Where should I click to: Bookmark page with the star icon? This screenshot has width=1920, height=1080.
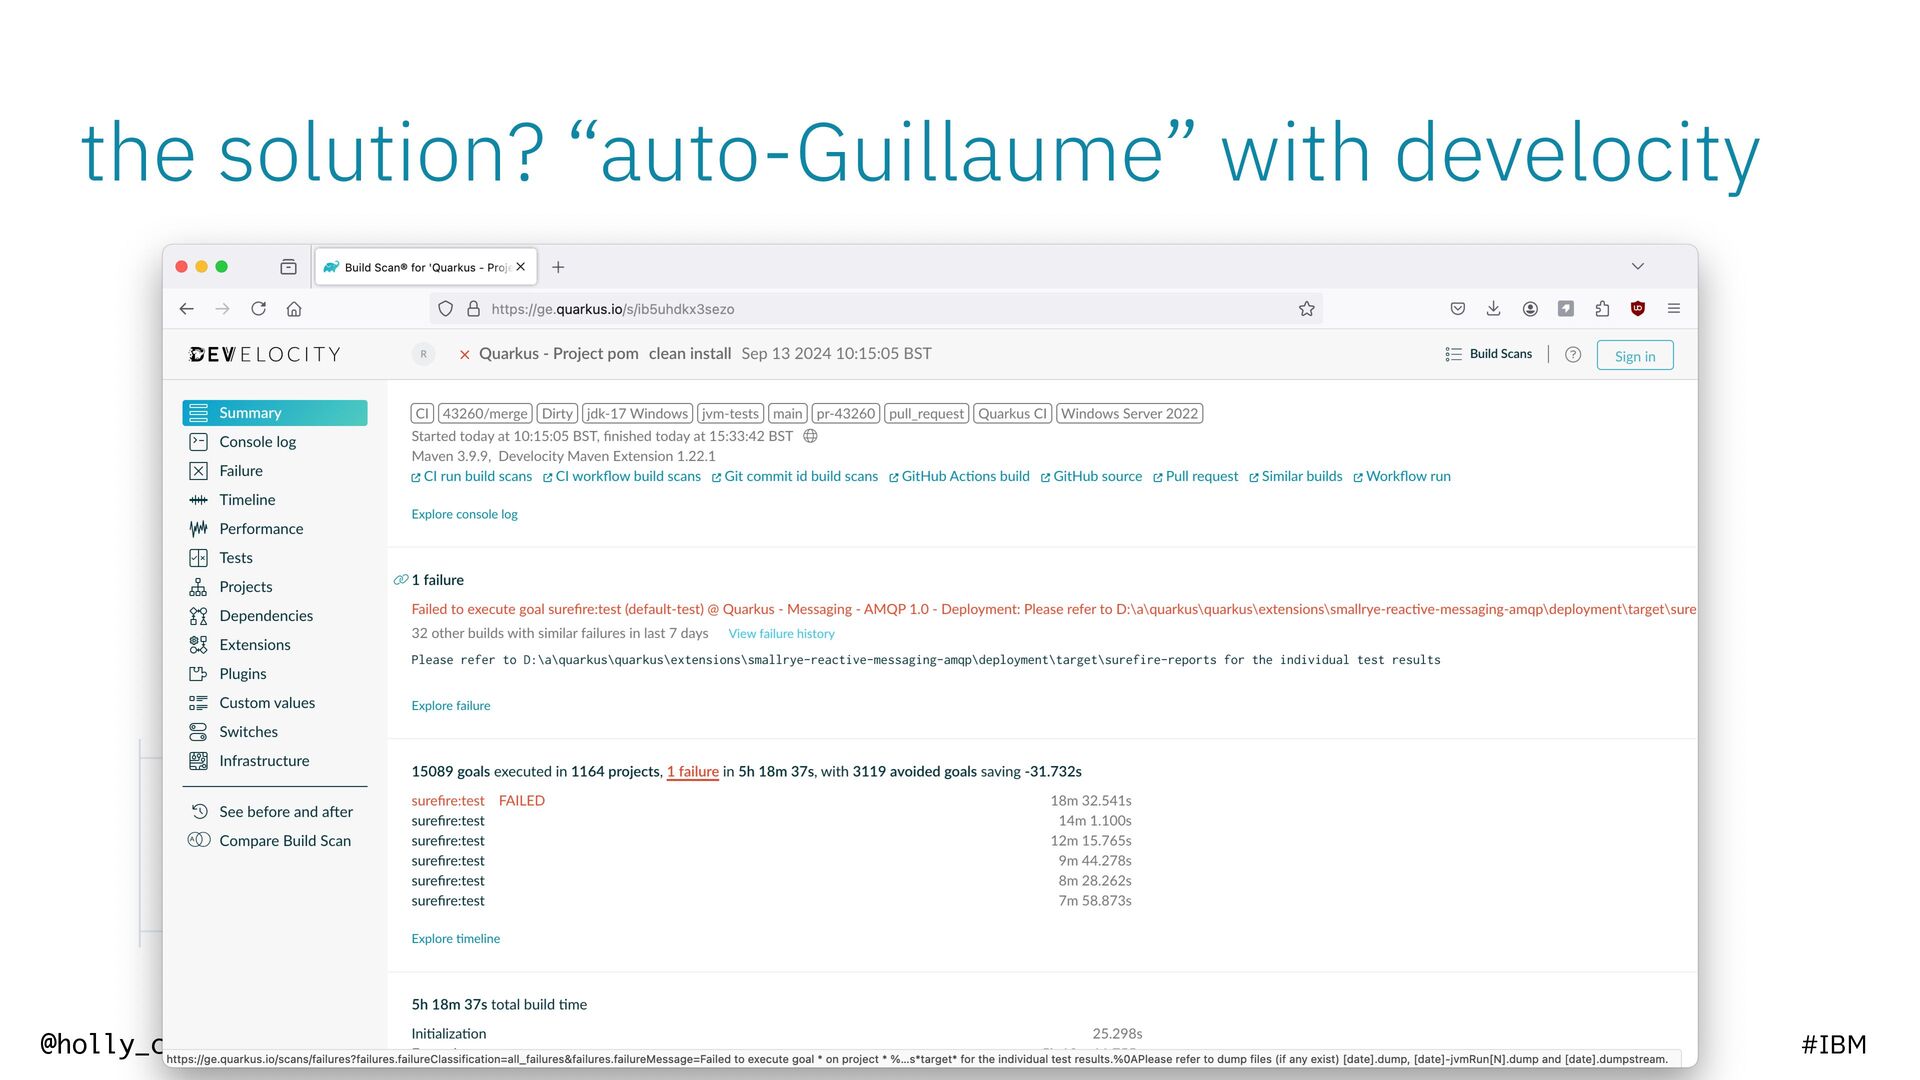pos(1306,309)
